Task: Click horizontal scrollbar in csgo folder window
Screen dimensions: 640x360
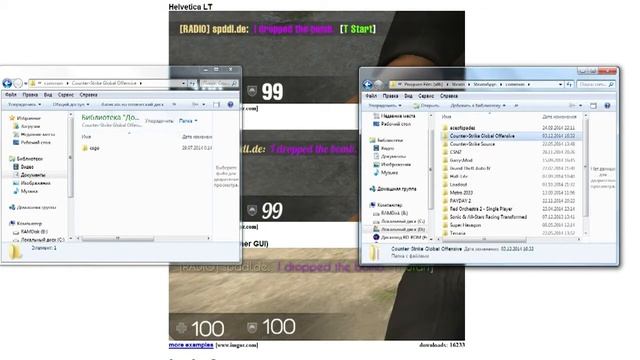Action: 118,238
